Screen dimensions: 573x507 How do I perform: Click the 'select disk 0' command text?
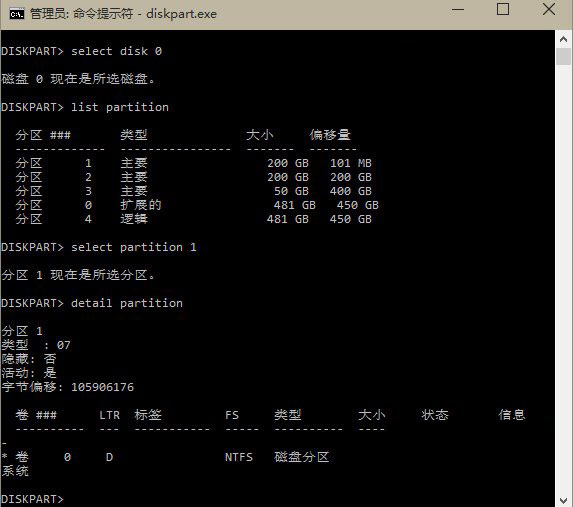117,51
